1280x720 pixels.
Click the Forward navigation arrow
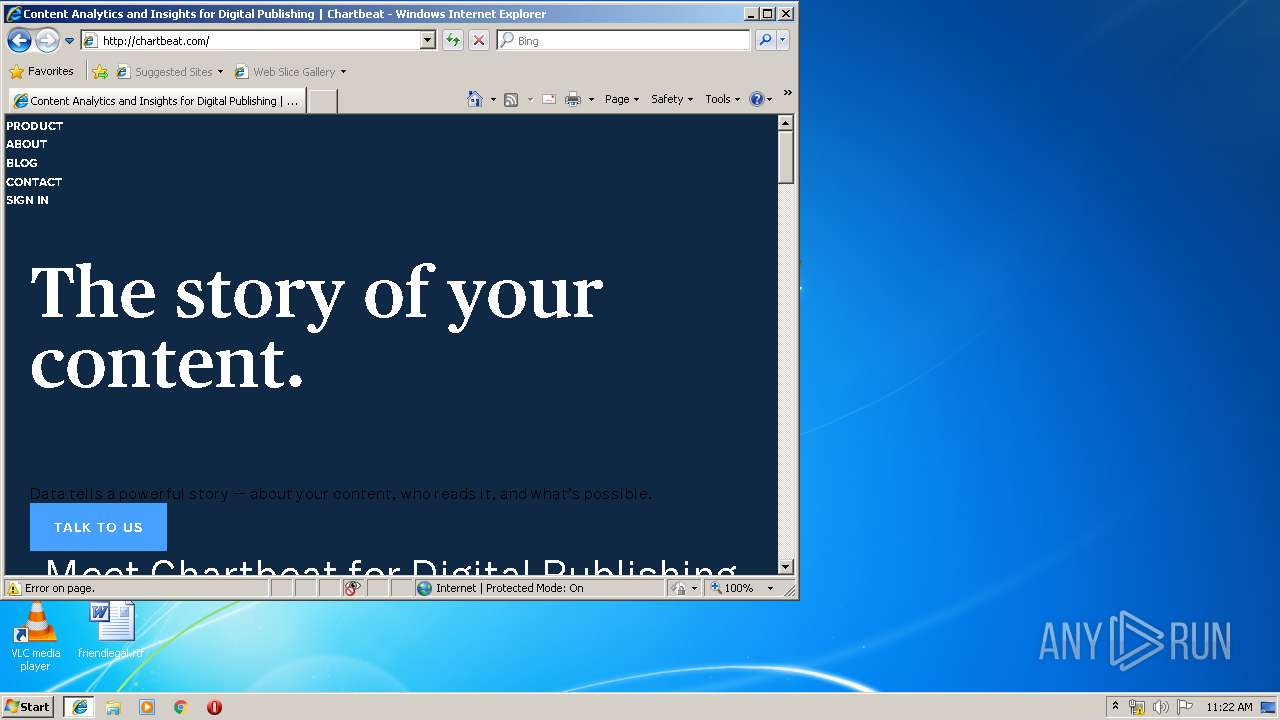(47, 40)
